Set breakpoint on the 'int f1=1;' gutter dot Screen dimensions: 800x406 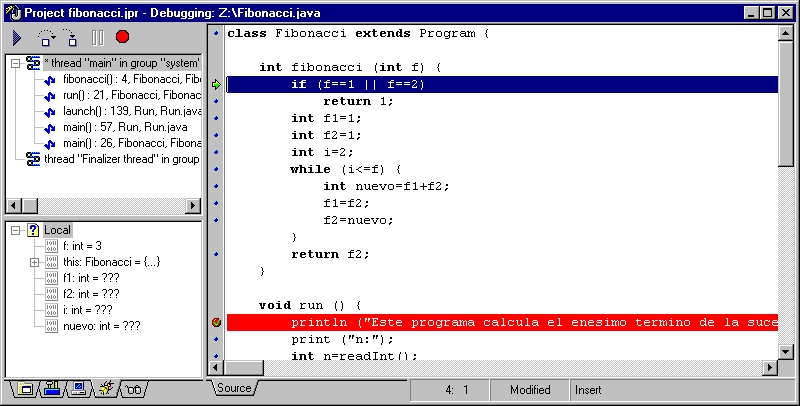tap(215, 118)
